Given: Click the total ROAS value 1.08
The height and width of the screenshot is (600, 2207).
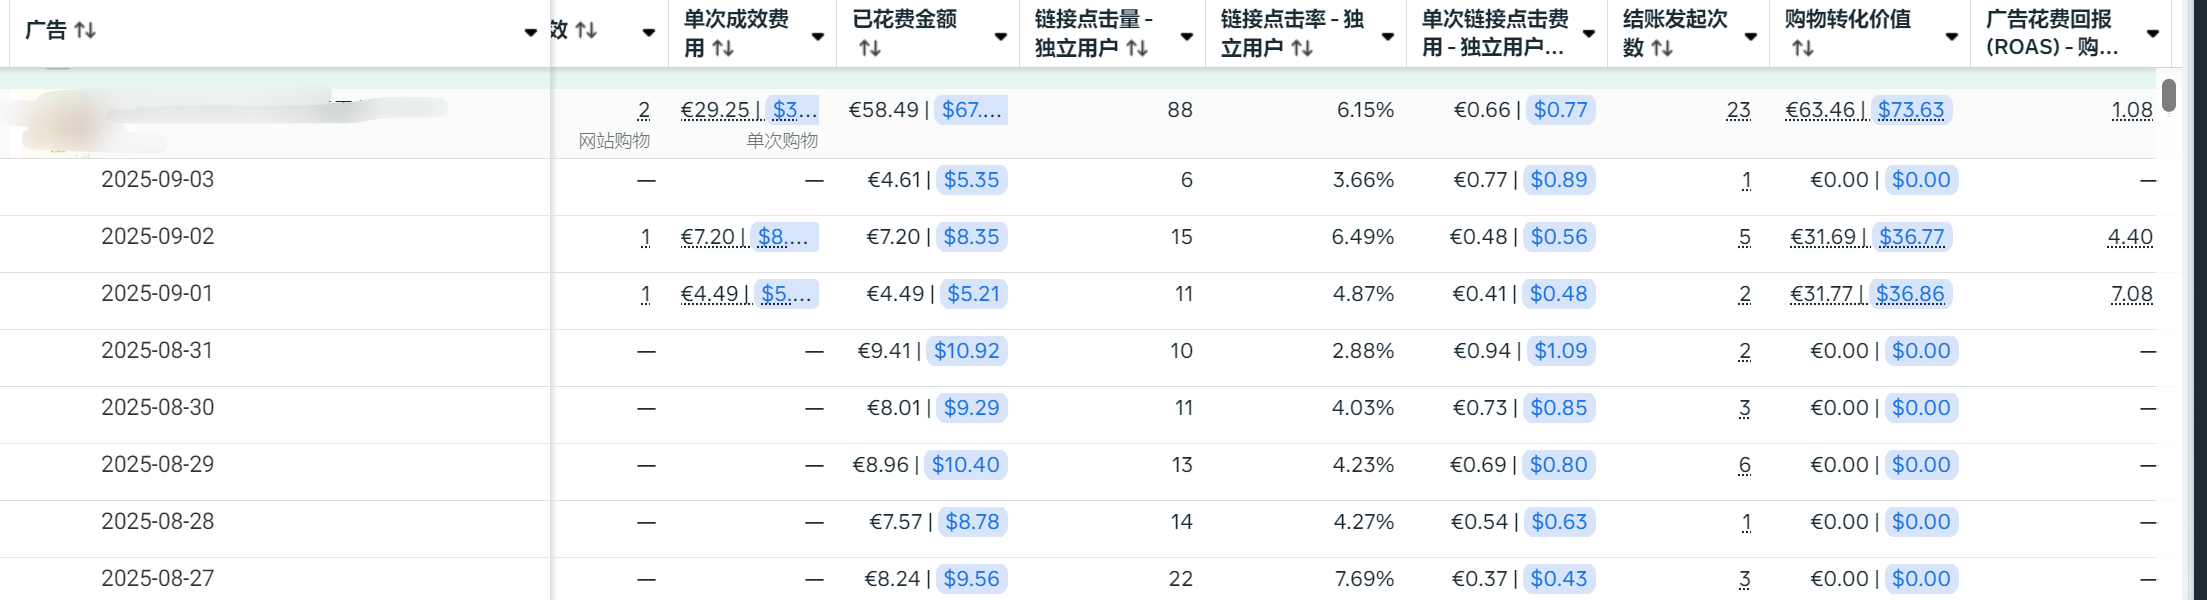Looking at the screenshot, I should coord(2131,110).
